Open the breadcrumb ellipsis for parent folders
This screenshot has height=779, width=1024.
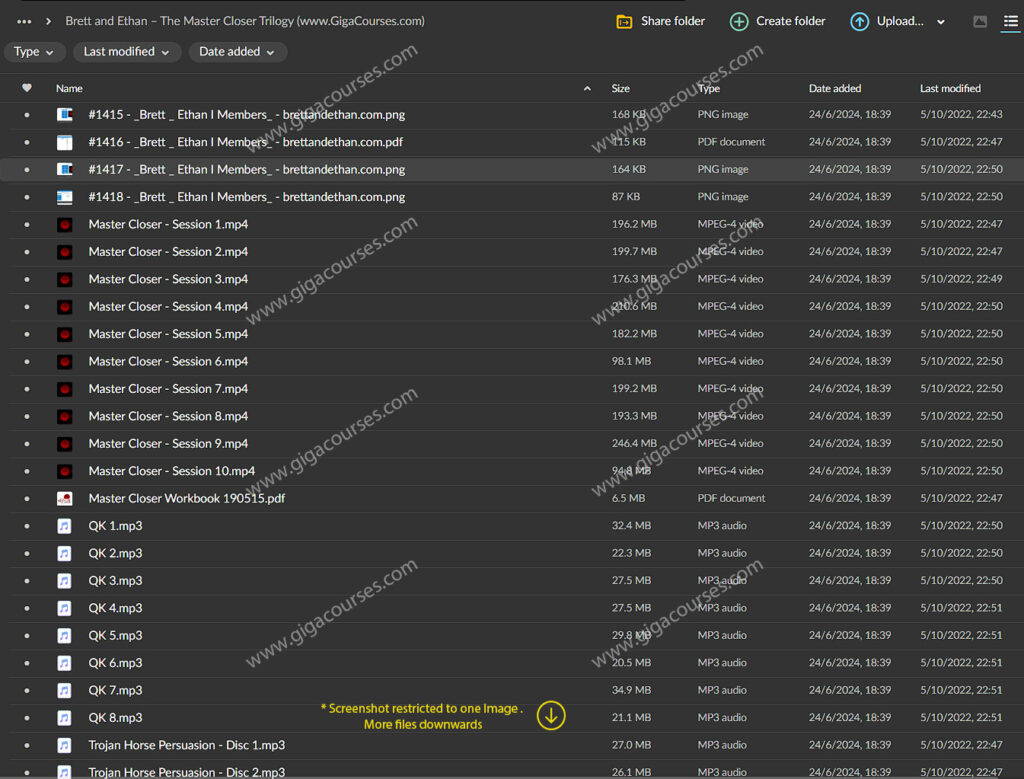coord(24,21)
